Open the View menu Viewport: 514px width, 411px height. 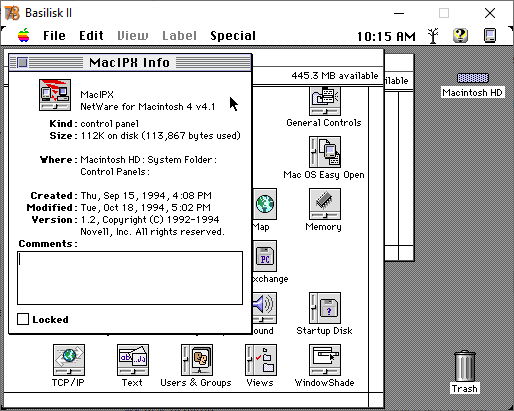133,36
